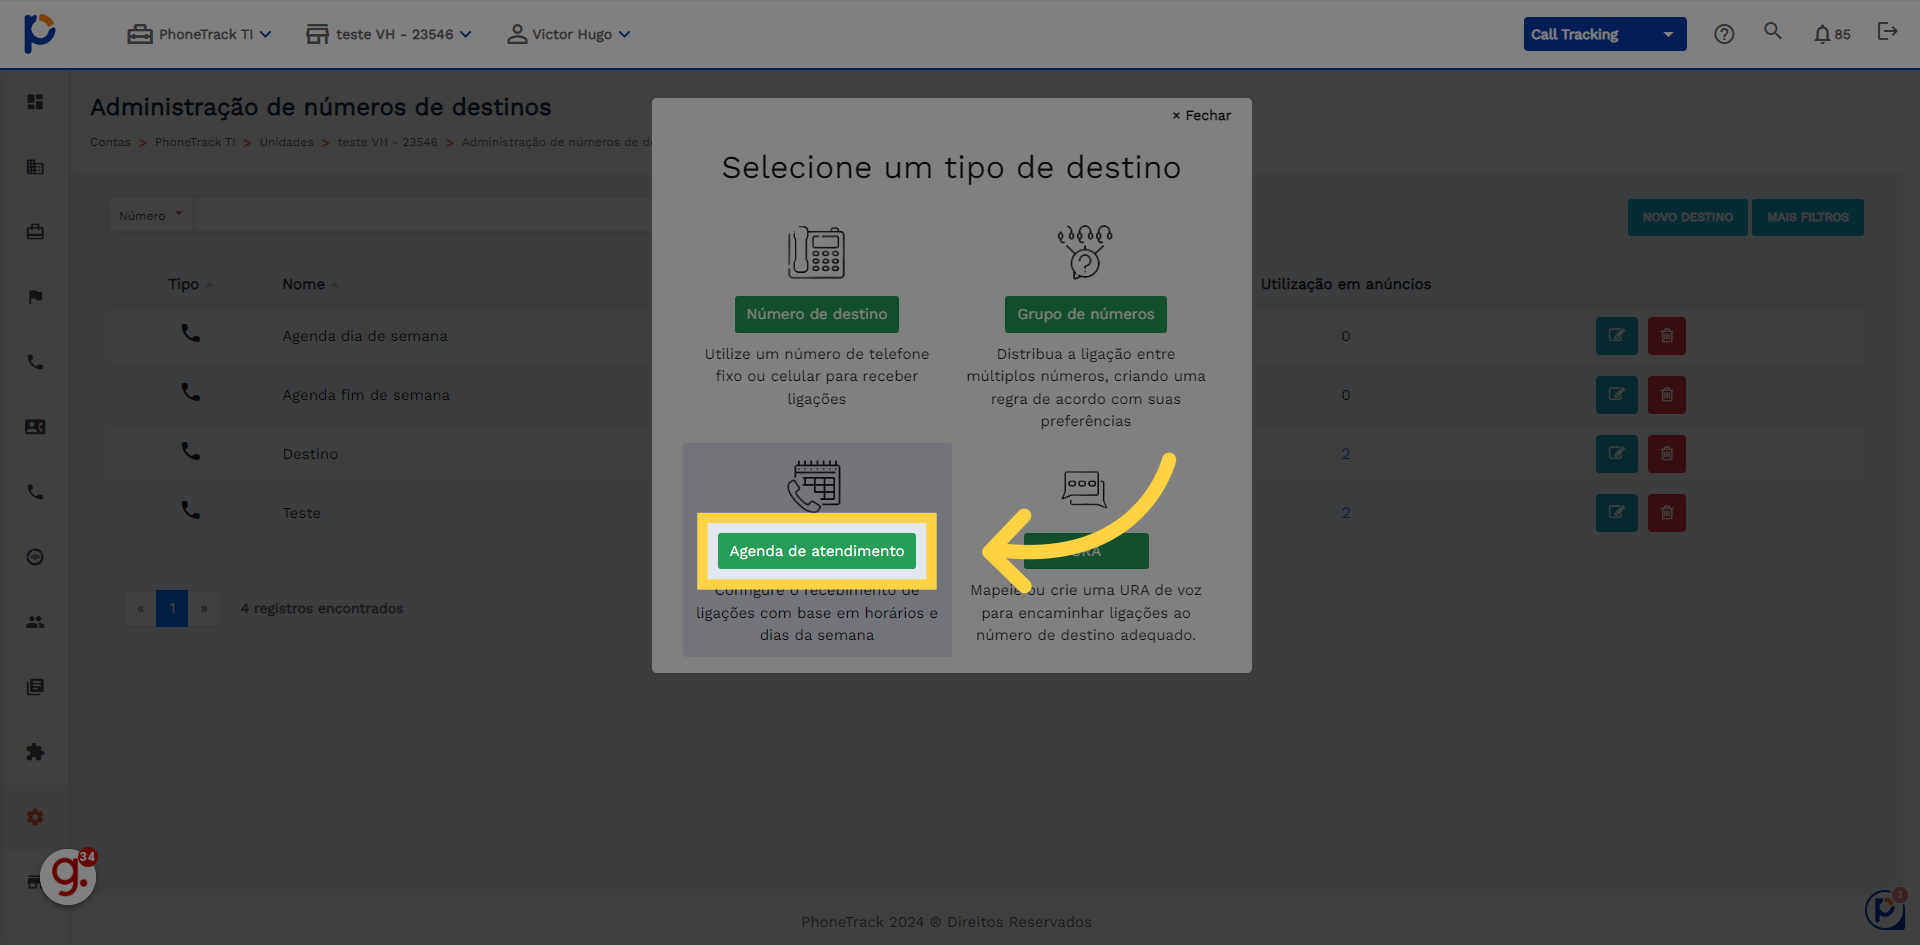Expand the Victor Hugo user menu
The width and height of the screenshot is (1920, 945).
coord(568,34)
